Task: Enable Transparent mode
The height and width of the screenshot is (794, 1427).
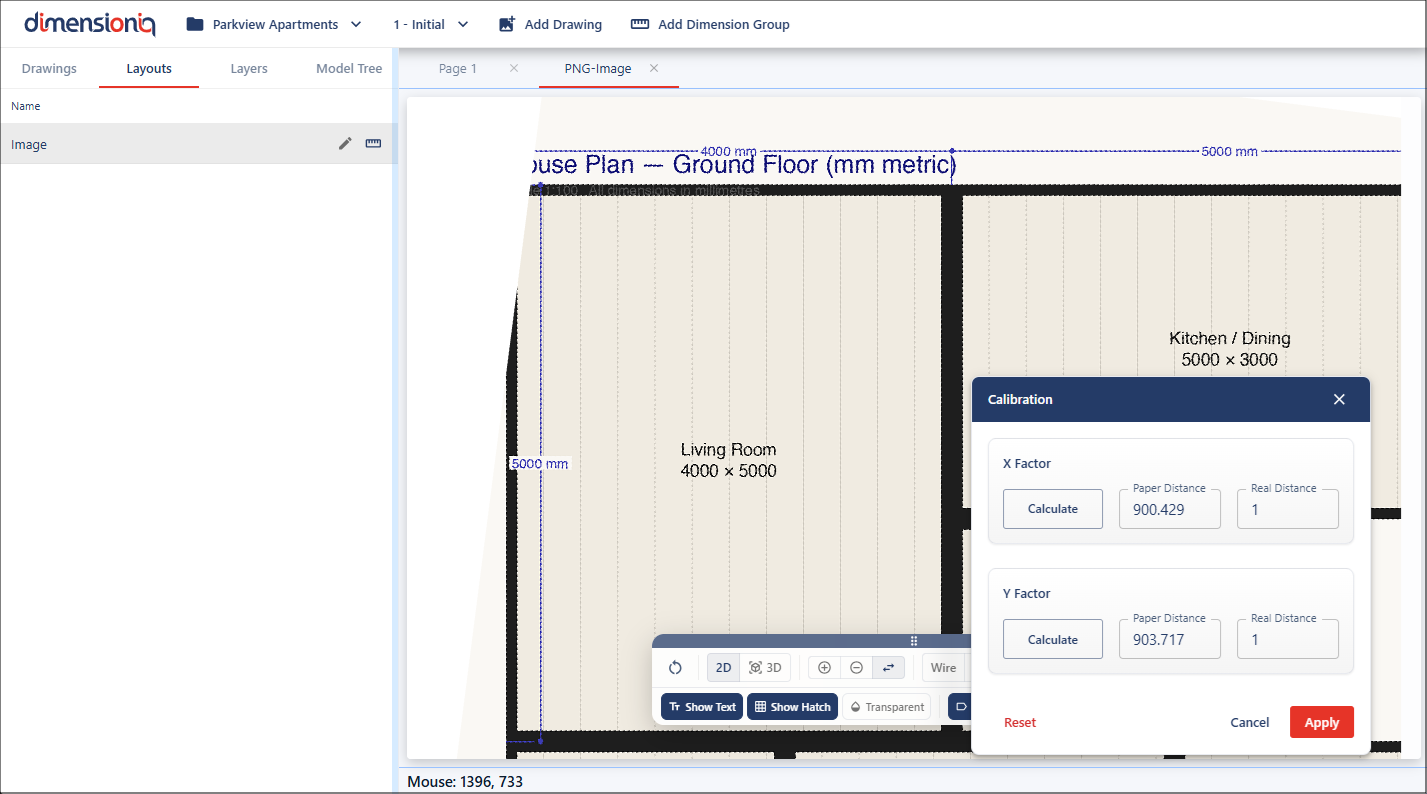Action: pos(886,707)
